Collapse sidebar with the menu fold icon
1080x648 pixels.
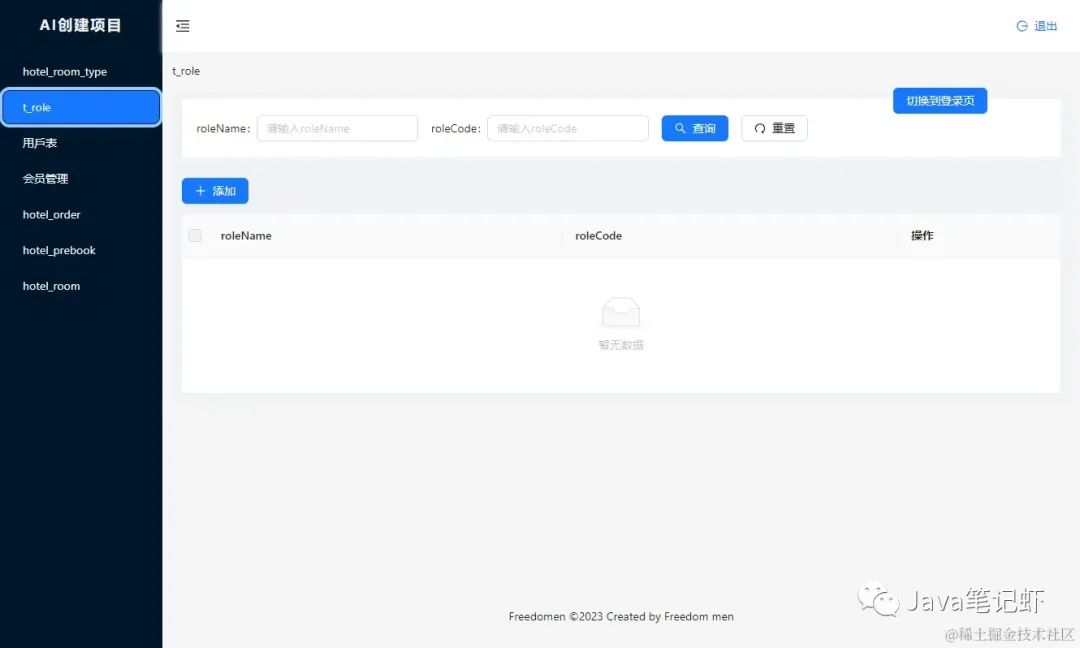[183, 26]
